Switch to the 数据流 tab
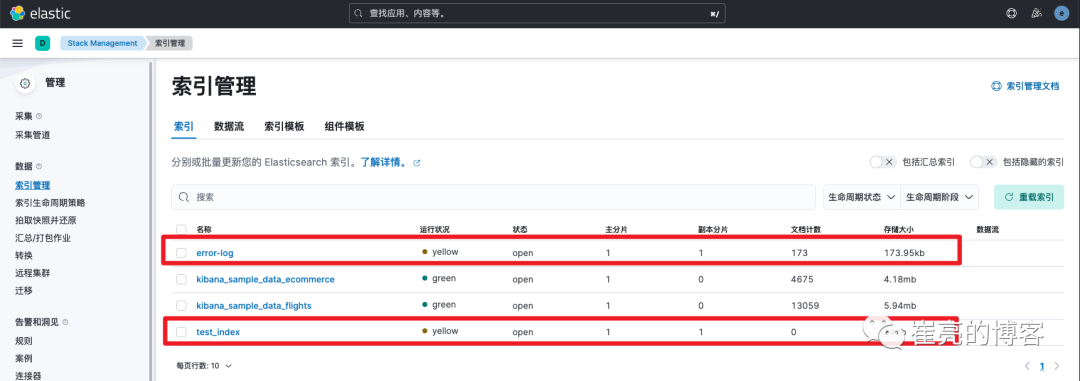The width and height of the screenshot is (1080, 381). pyautogui.click(x=229, y=127)
